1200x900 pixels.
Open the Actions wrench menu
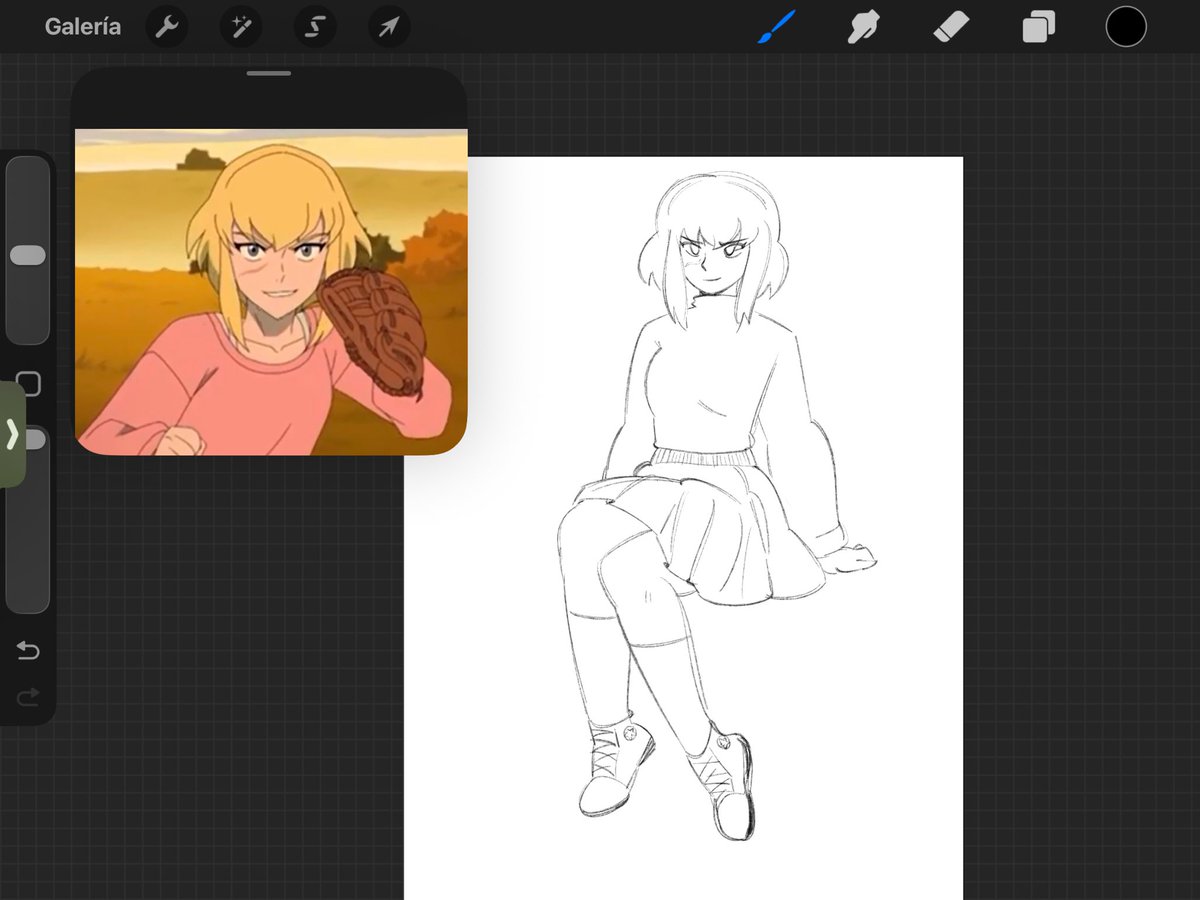(x=167, y=27)
